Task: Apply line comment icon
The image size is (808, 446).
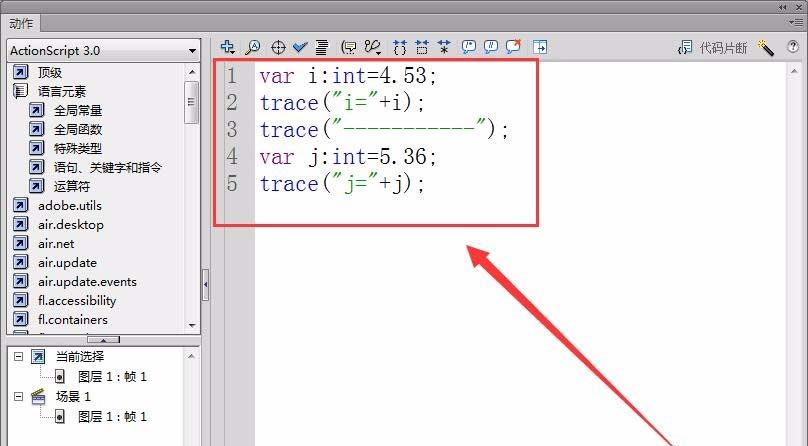Action: click(491, 47)
